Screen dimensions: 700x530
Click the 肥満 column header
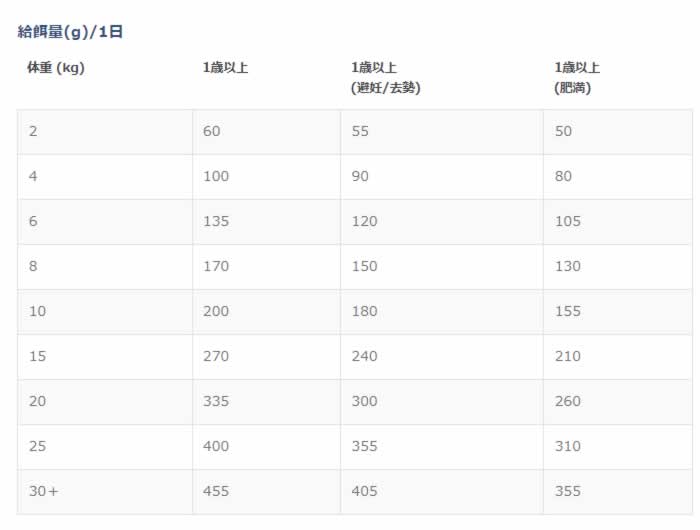[x=573, y=87]
